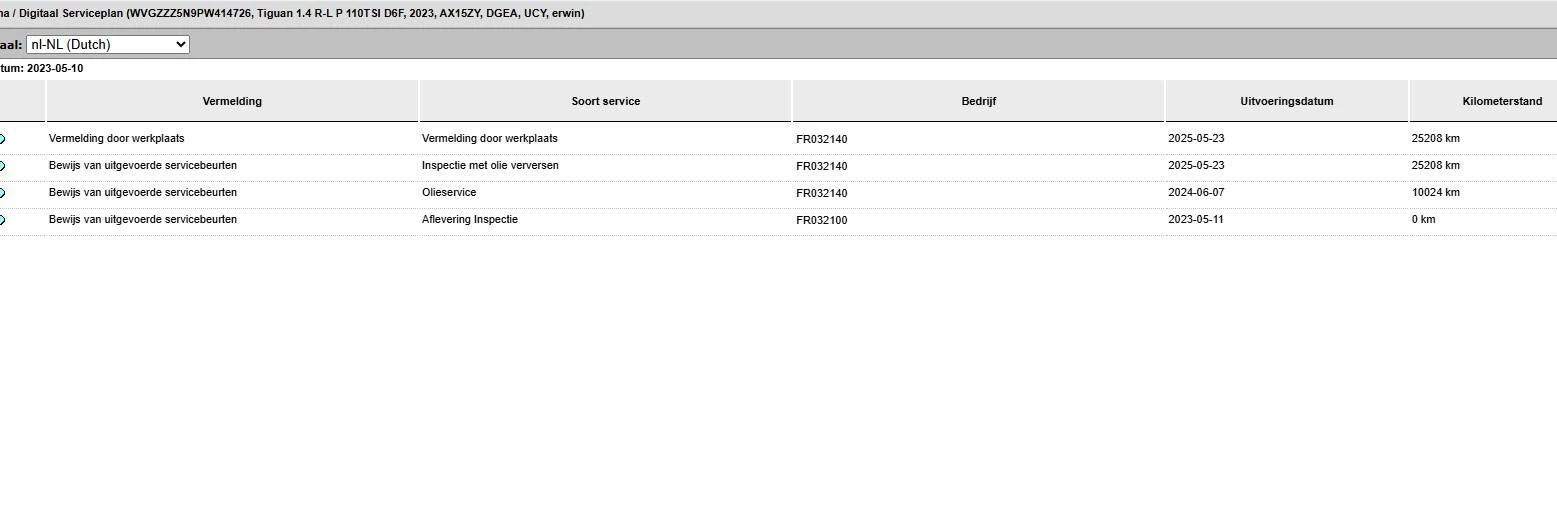The image size is (1557, 516).
Task: Select the Olieservice service type cell
Action: [449, 192]
